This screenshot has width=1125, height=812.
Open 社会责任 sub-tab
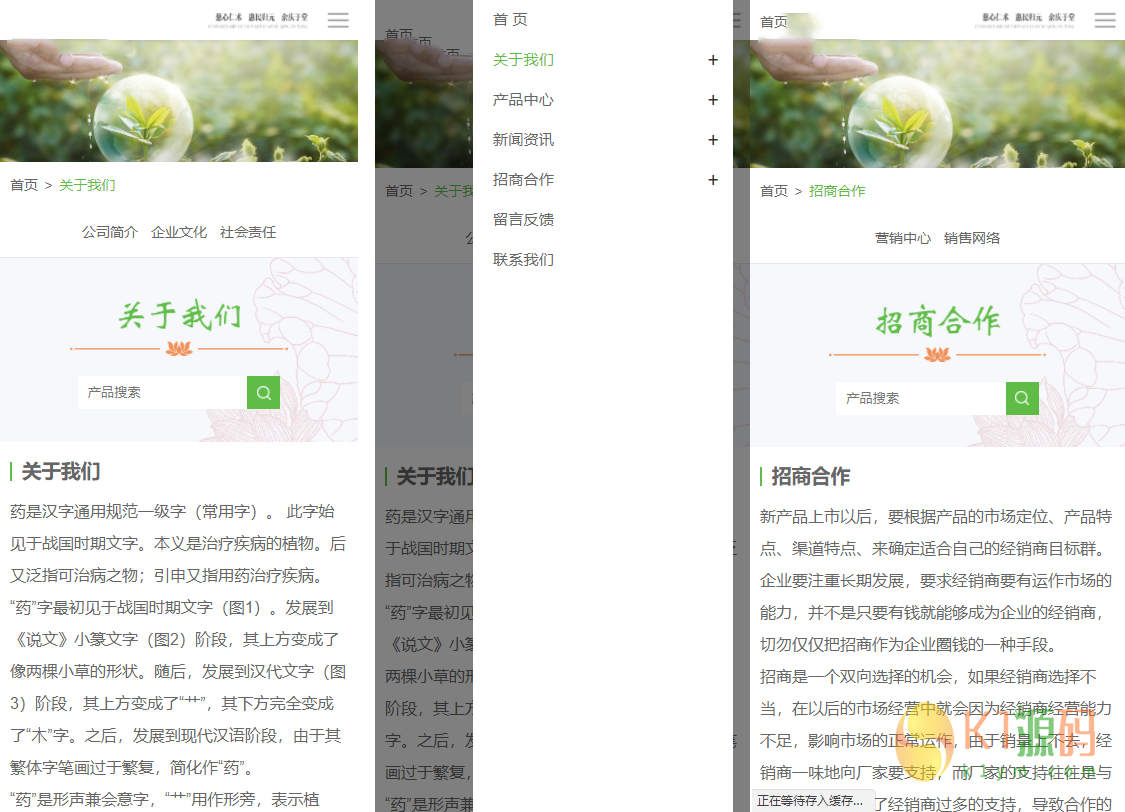(x=248, y=232)
